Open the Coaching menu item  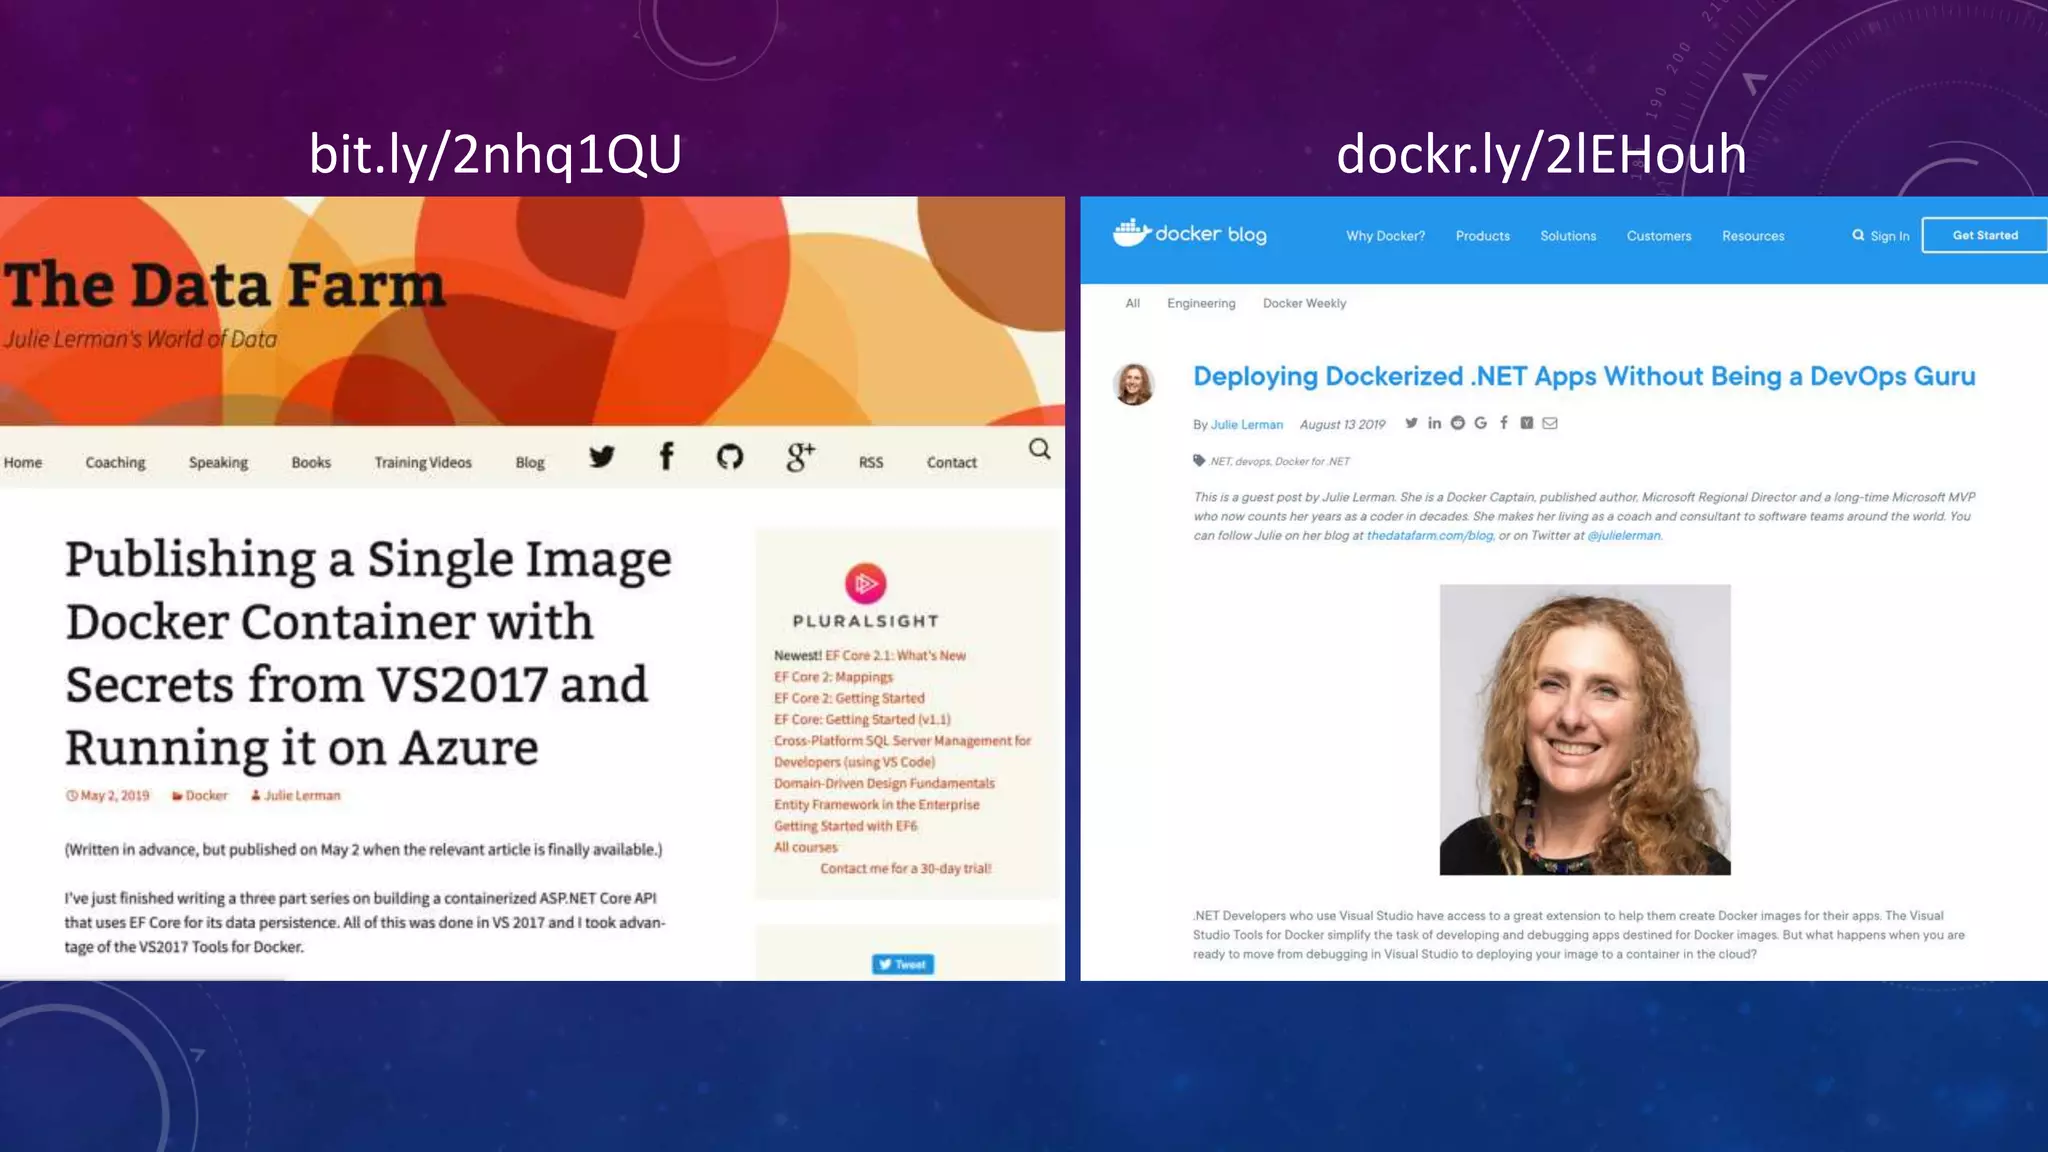point(115,462)
